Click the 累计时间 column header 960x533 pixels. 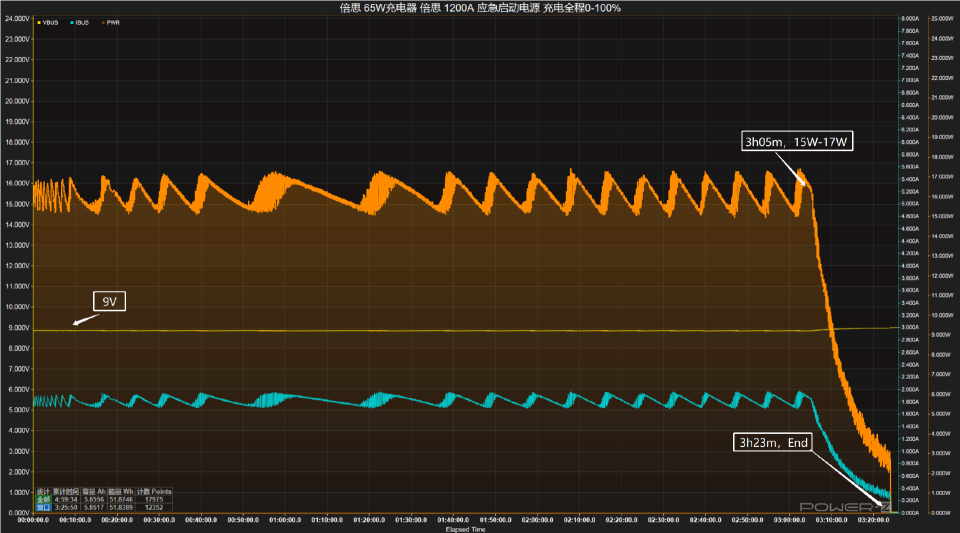pos(66,491)
